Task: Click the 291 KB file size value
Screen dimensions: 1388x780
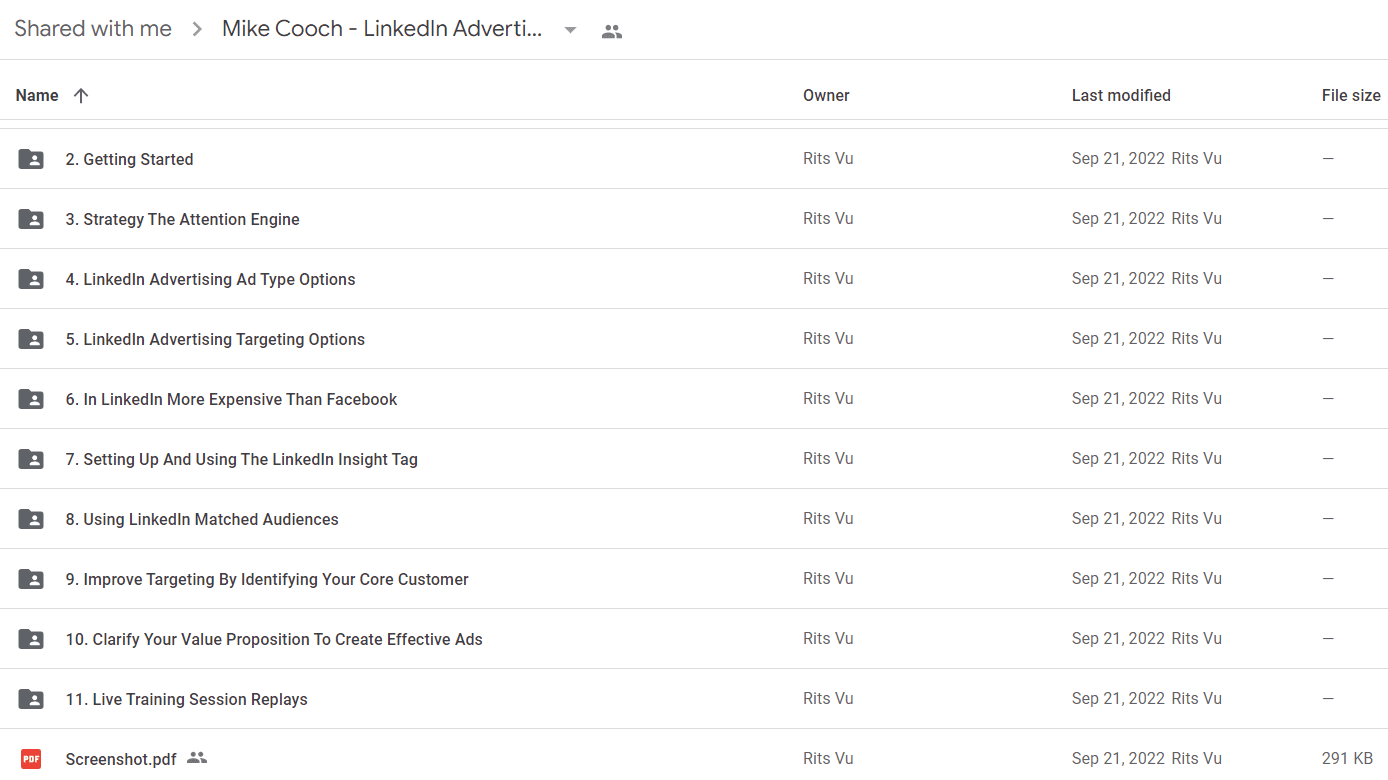Action: [x=1347, y=758]
